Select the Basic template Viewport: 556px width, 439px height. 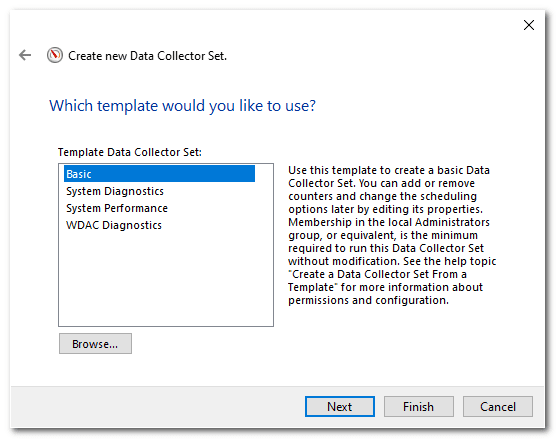point(159,174)
